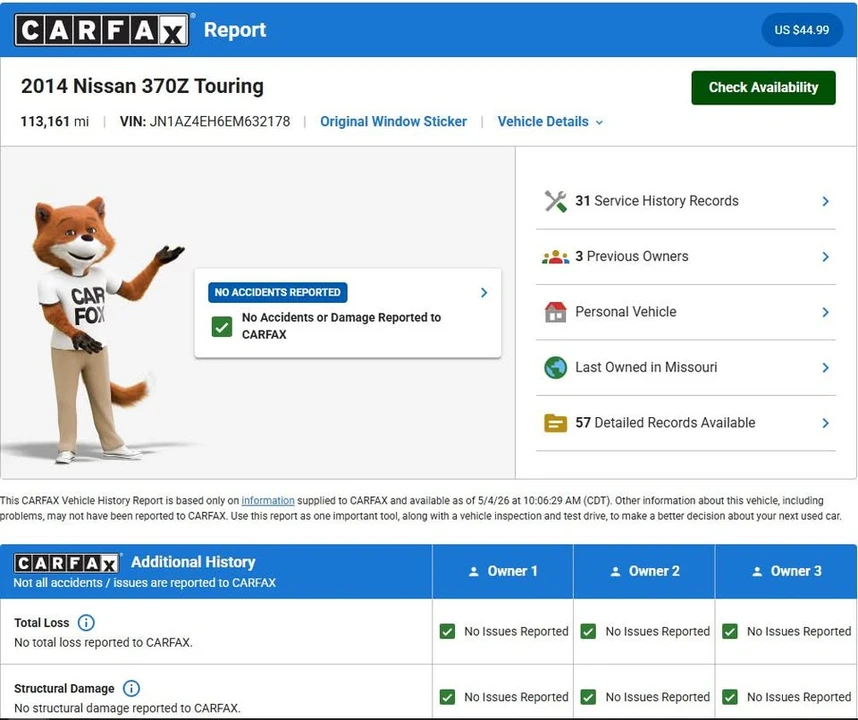Open the Service History Records chevron
This screenshot has width=858, height=720.
(826, 201)
